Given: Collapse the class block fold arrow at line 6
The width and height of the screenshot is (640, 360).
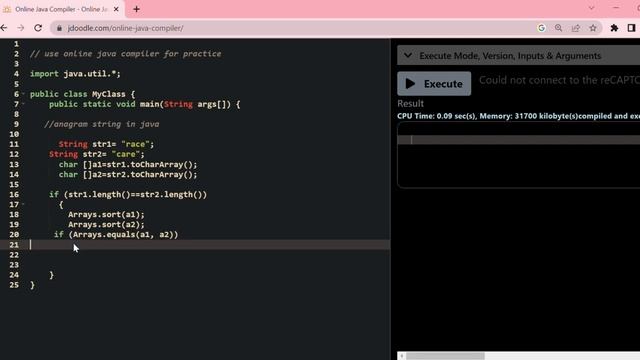Looking at the screenshot, I should (23, 94).
